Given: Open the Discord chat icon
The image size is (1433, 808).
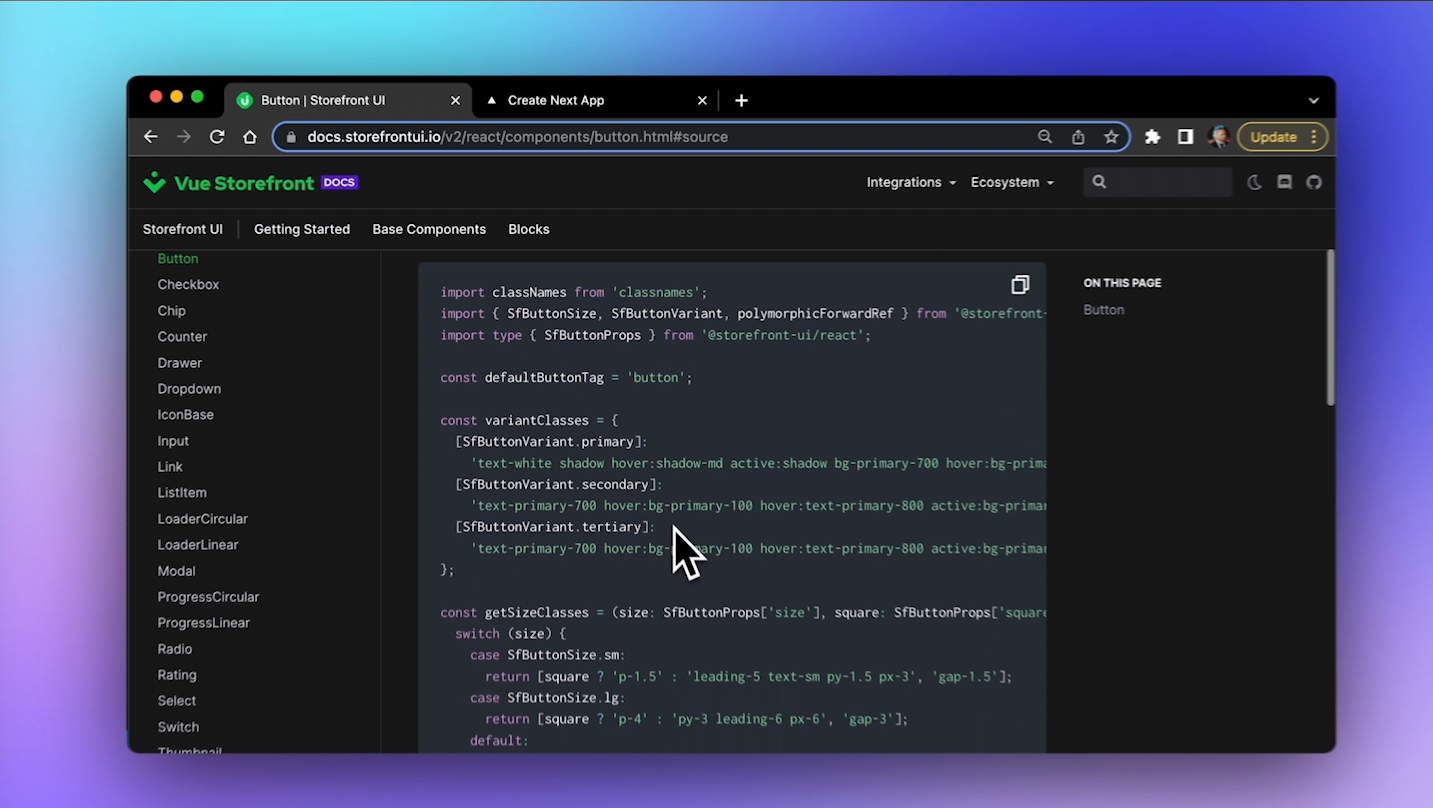Looking at the screenshot, I should [1284, 182].
